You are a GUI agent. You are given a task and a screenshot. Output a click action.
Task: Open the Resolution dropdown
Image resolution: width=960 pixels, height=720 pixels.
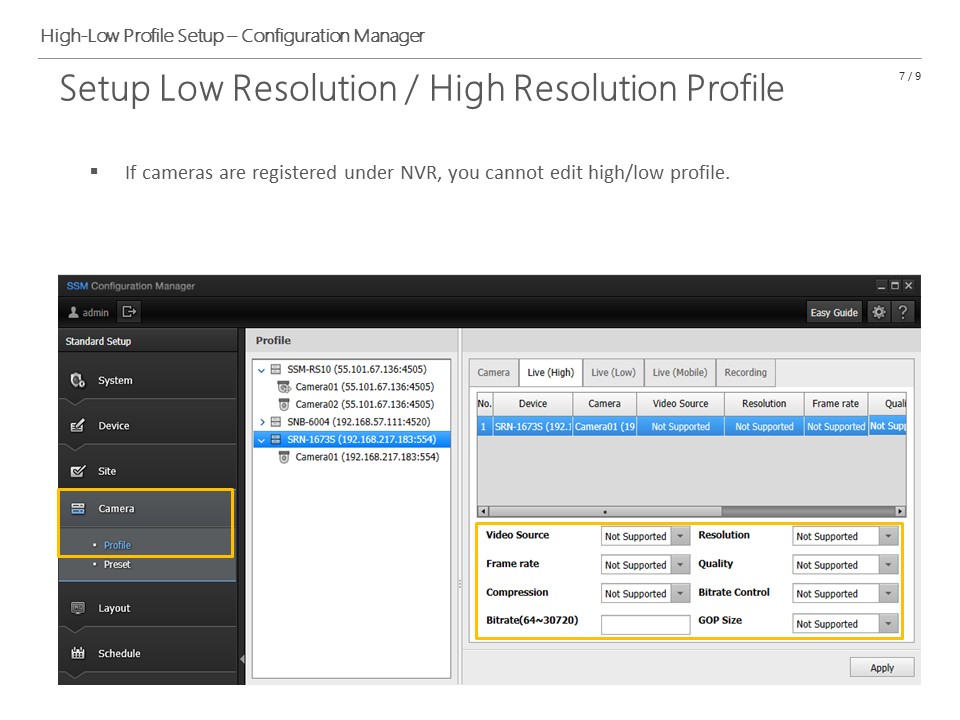click(x=888, y=536)
